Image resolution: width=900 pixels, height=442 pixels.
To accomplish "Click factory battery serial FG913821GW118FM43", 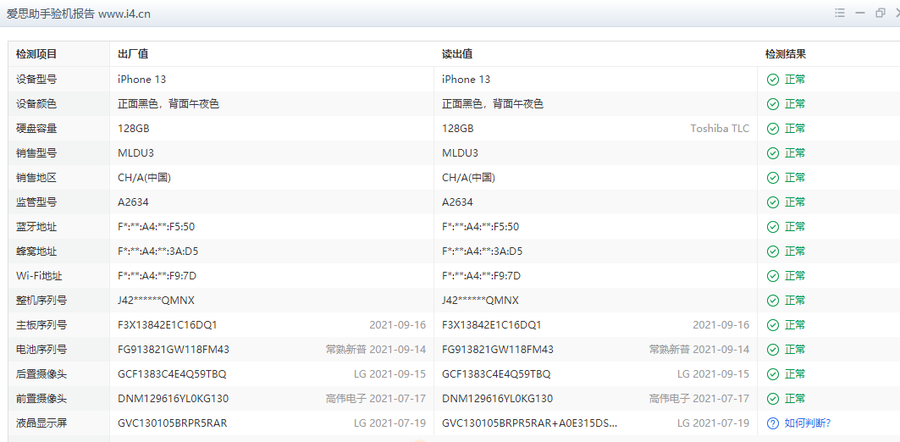I will point(174,350).
